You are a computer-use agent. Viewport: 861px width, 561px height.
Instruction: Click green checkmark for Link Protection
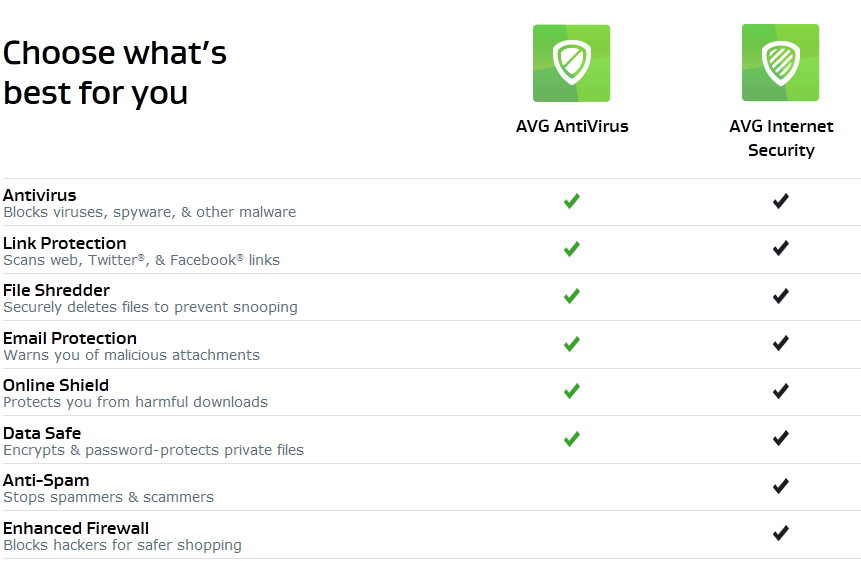click(572, 249)
